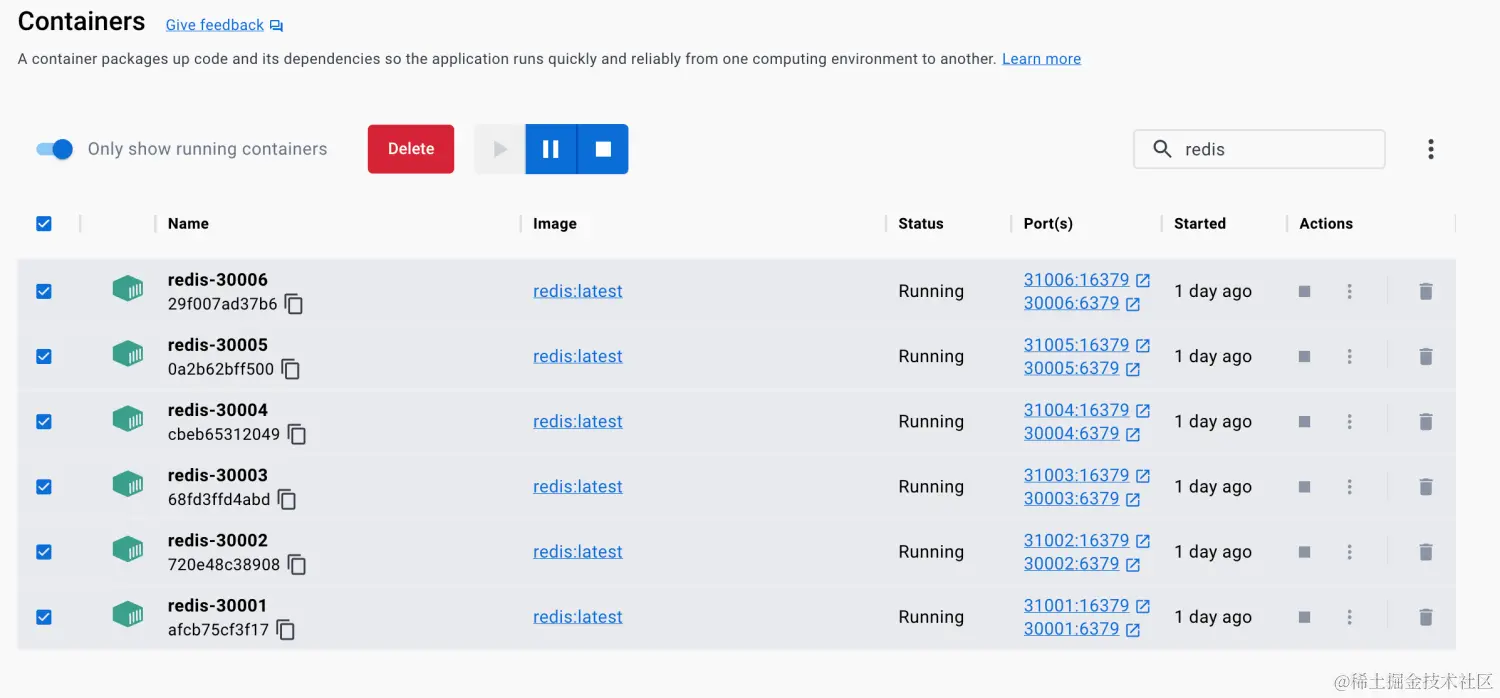
Task: Stop the redis-30001 container
Action: pos(1304,617)
